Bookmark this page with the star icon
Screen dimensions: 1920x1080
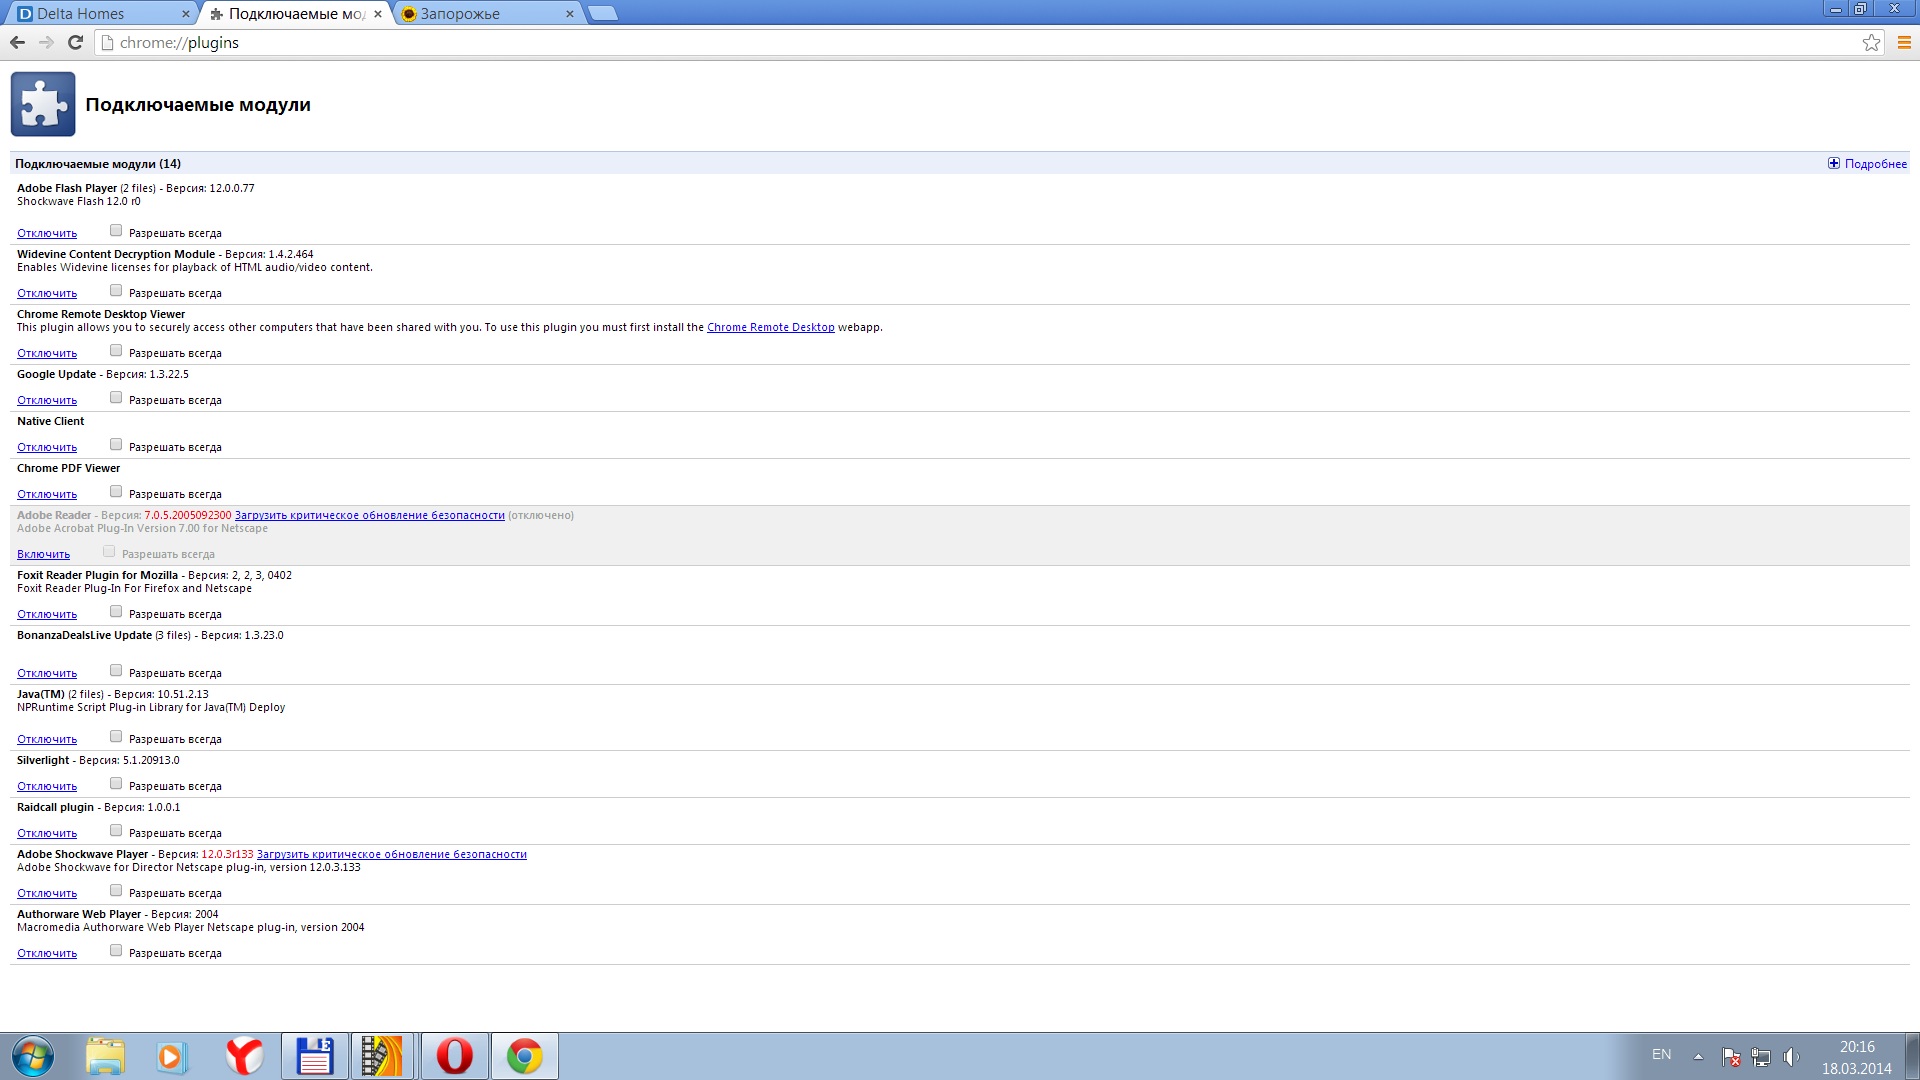(x=1871, y=42)
